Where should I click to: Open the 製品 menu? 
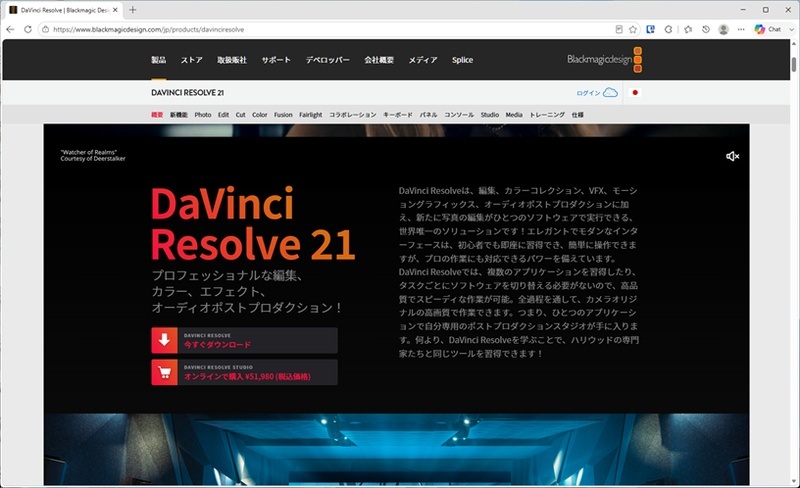click(158, 60)
